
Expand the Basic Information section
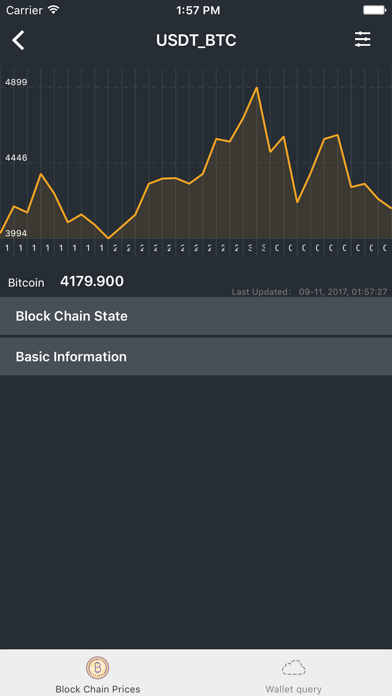coord(196,356)
